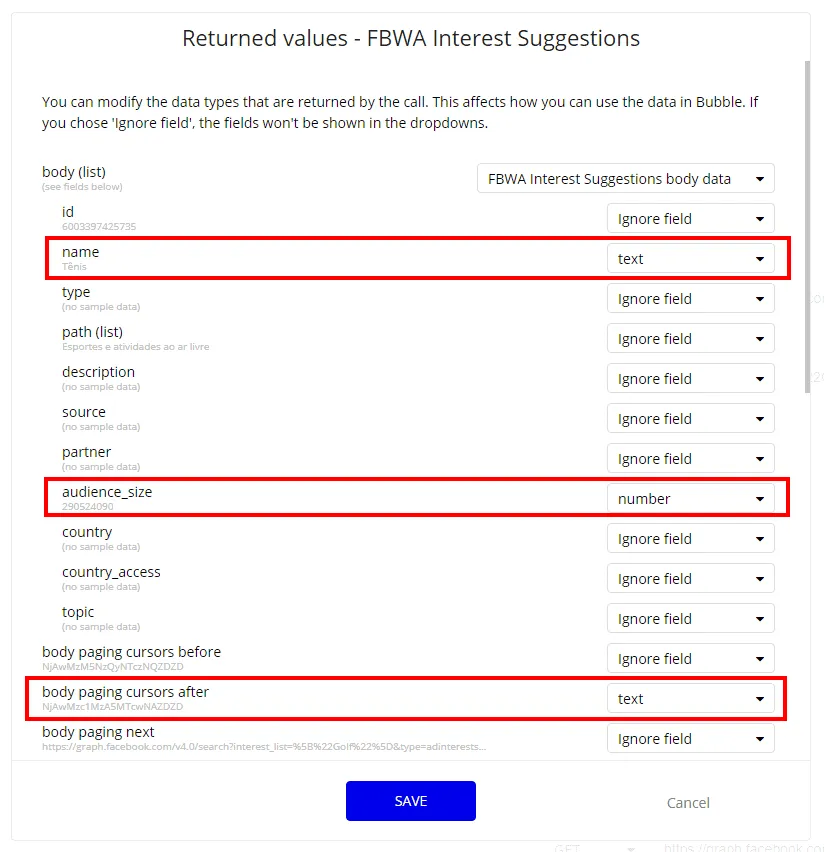The image size is (824, 852).
Task: Open the body (list) data type dropdown
Action: pos(625,179)
